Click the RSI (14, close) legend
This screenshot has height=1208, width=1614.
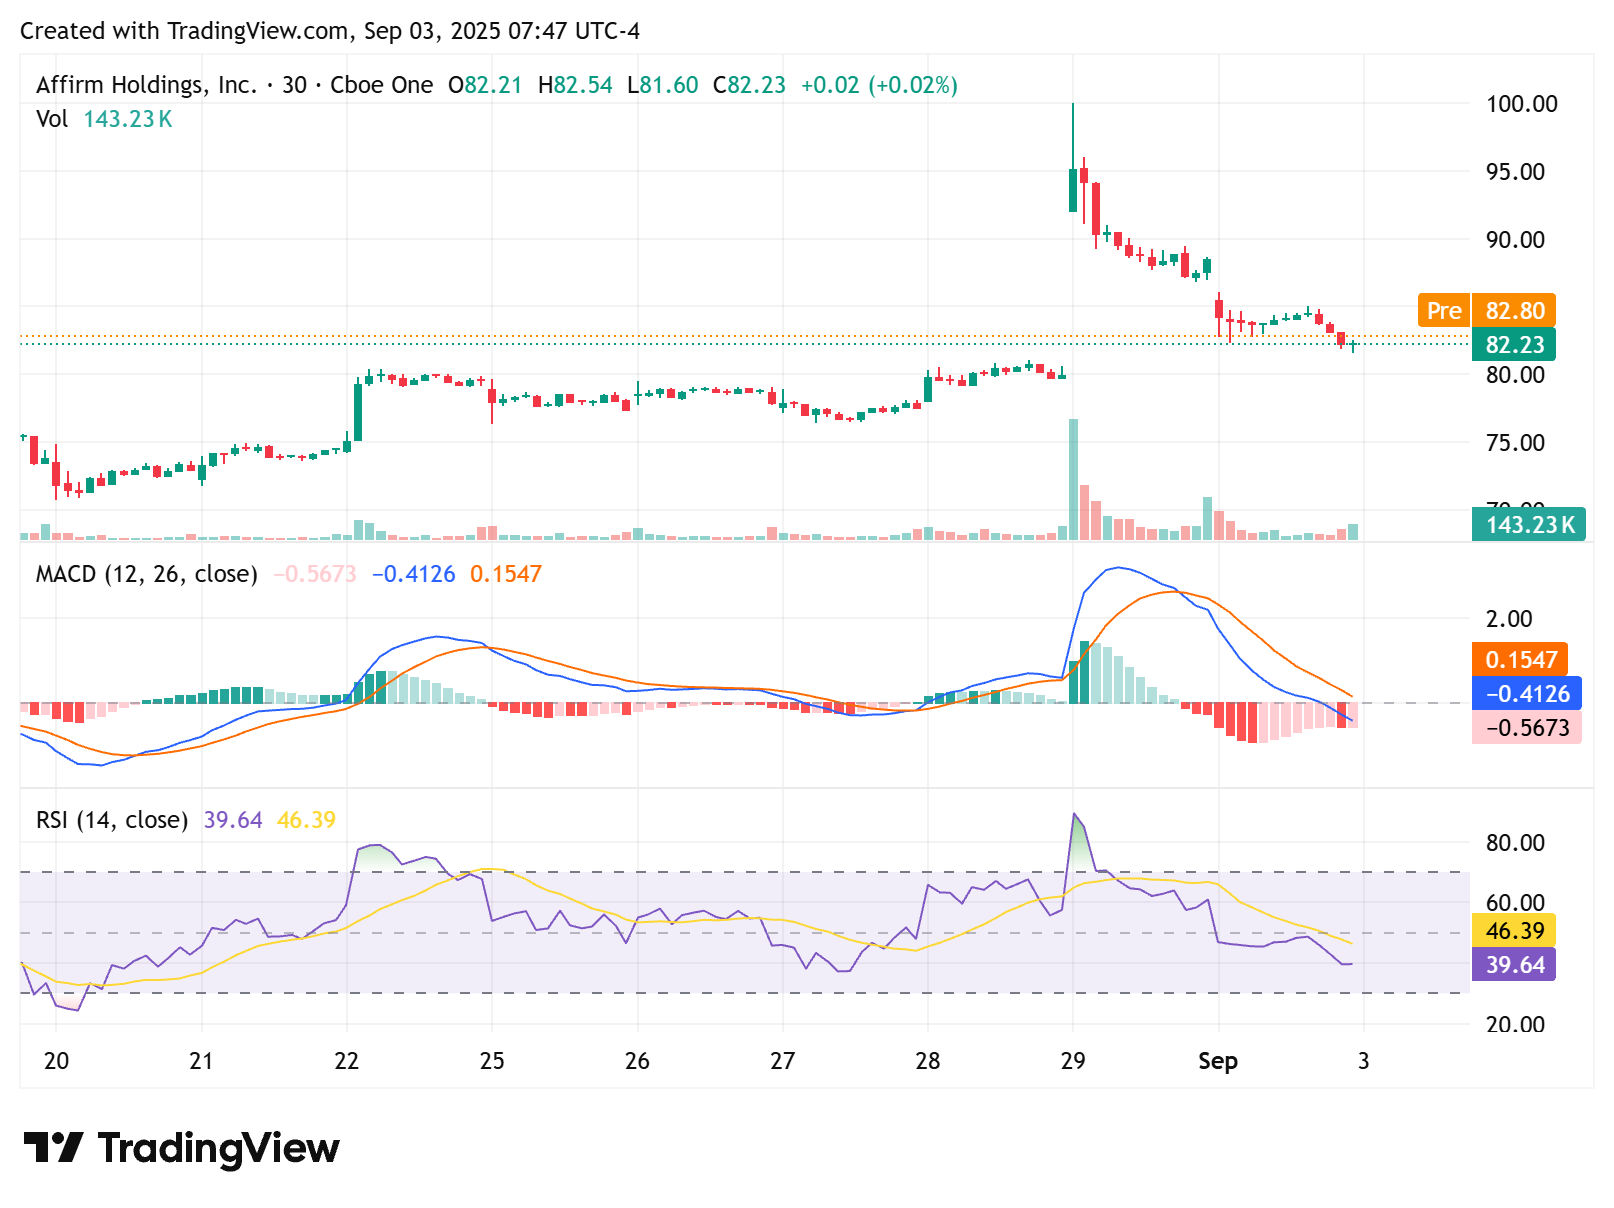pyautogui.click(x=112, y=820)
